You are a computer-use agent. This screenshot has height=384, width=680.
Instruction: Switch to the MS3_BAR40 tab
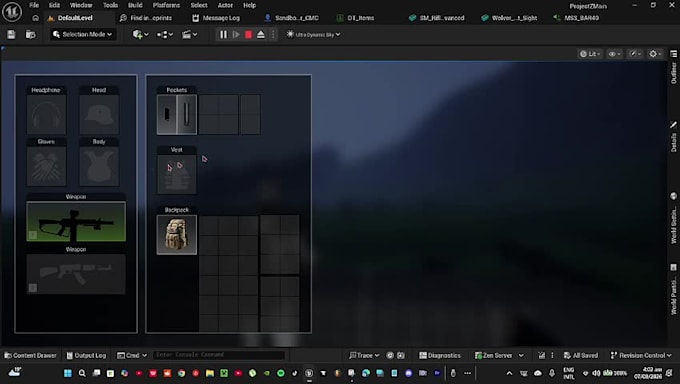(x=577, y=18)
